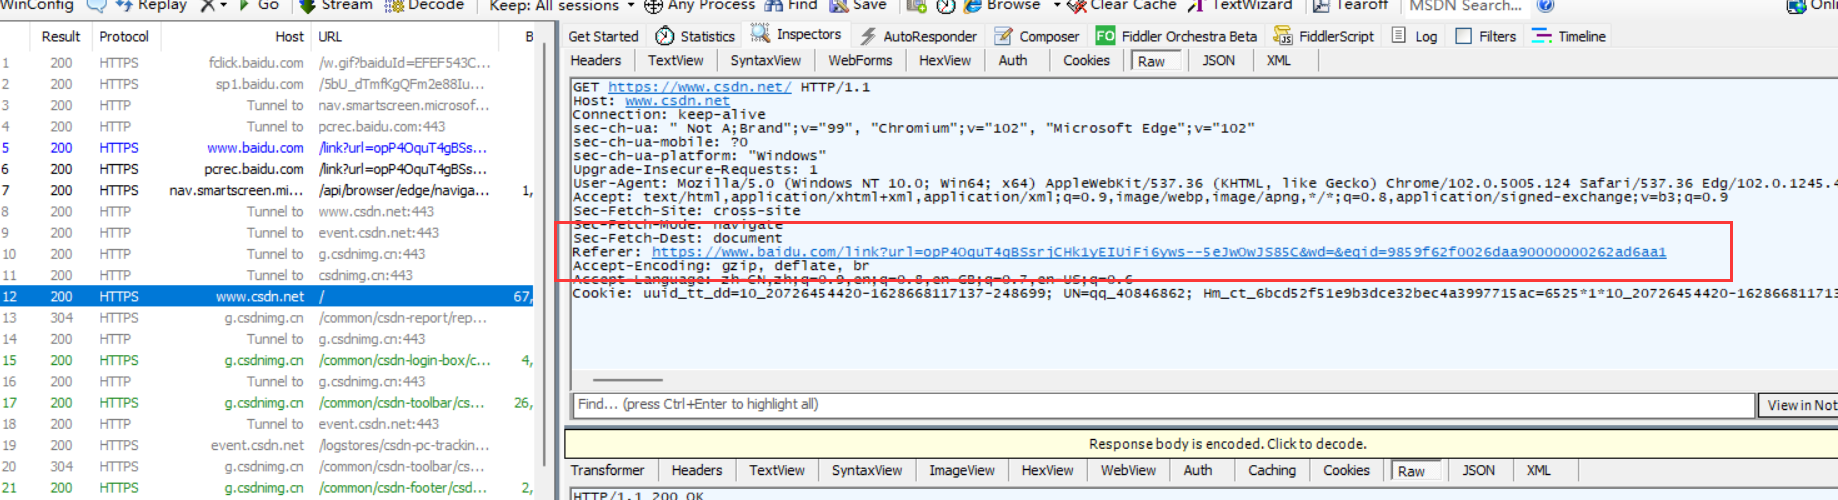Click the 'Response body is encoded' decode bar

point(1201,443)
